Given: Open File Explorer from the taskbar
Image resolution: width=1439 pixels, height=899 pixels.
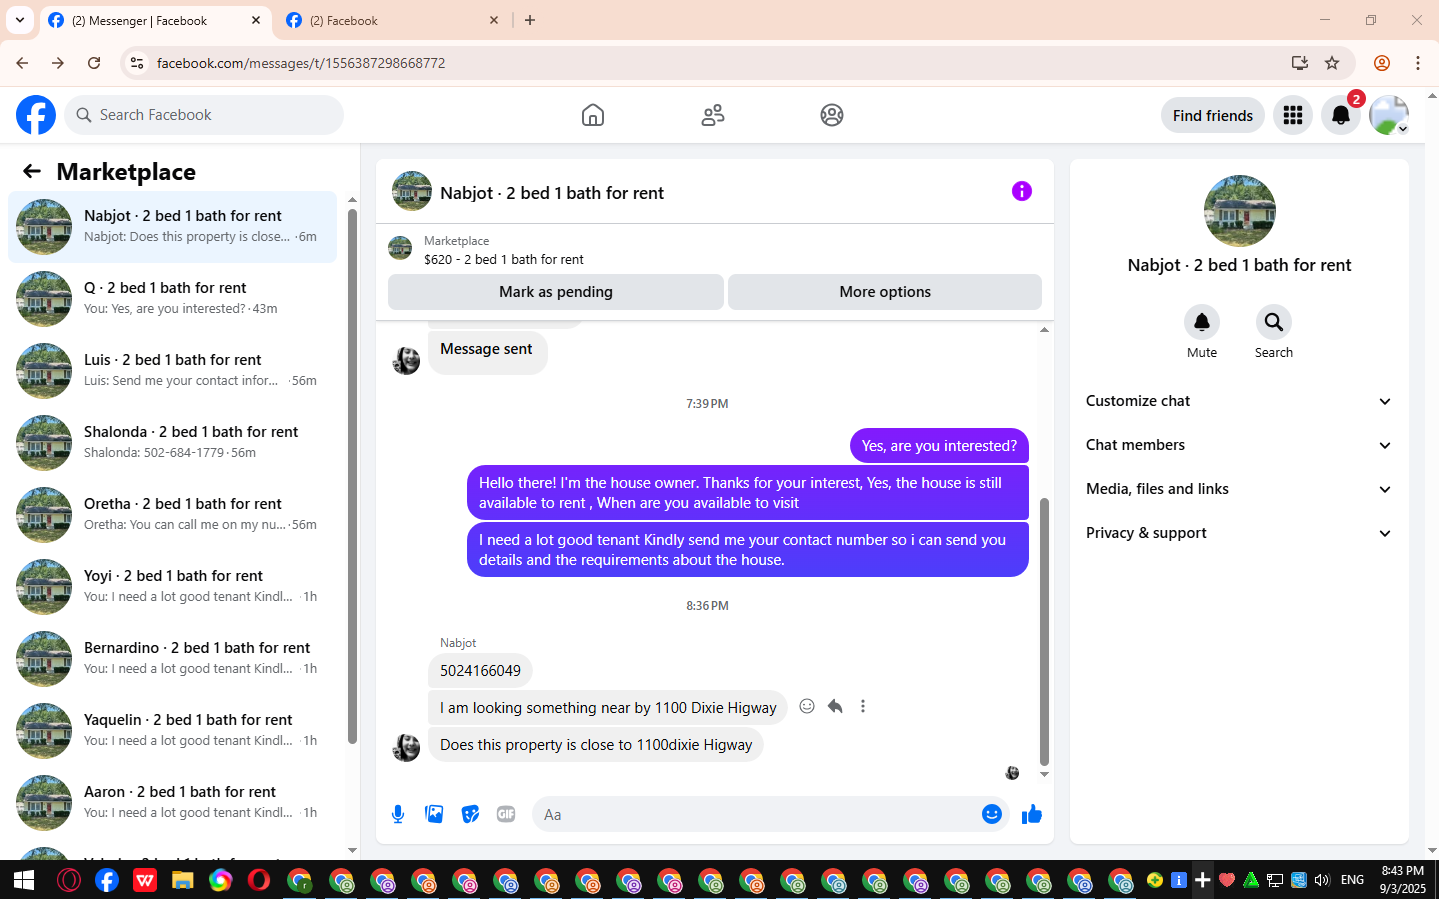Looking at the screenshot, I should click(182, 880).
